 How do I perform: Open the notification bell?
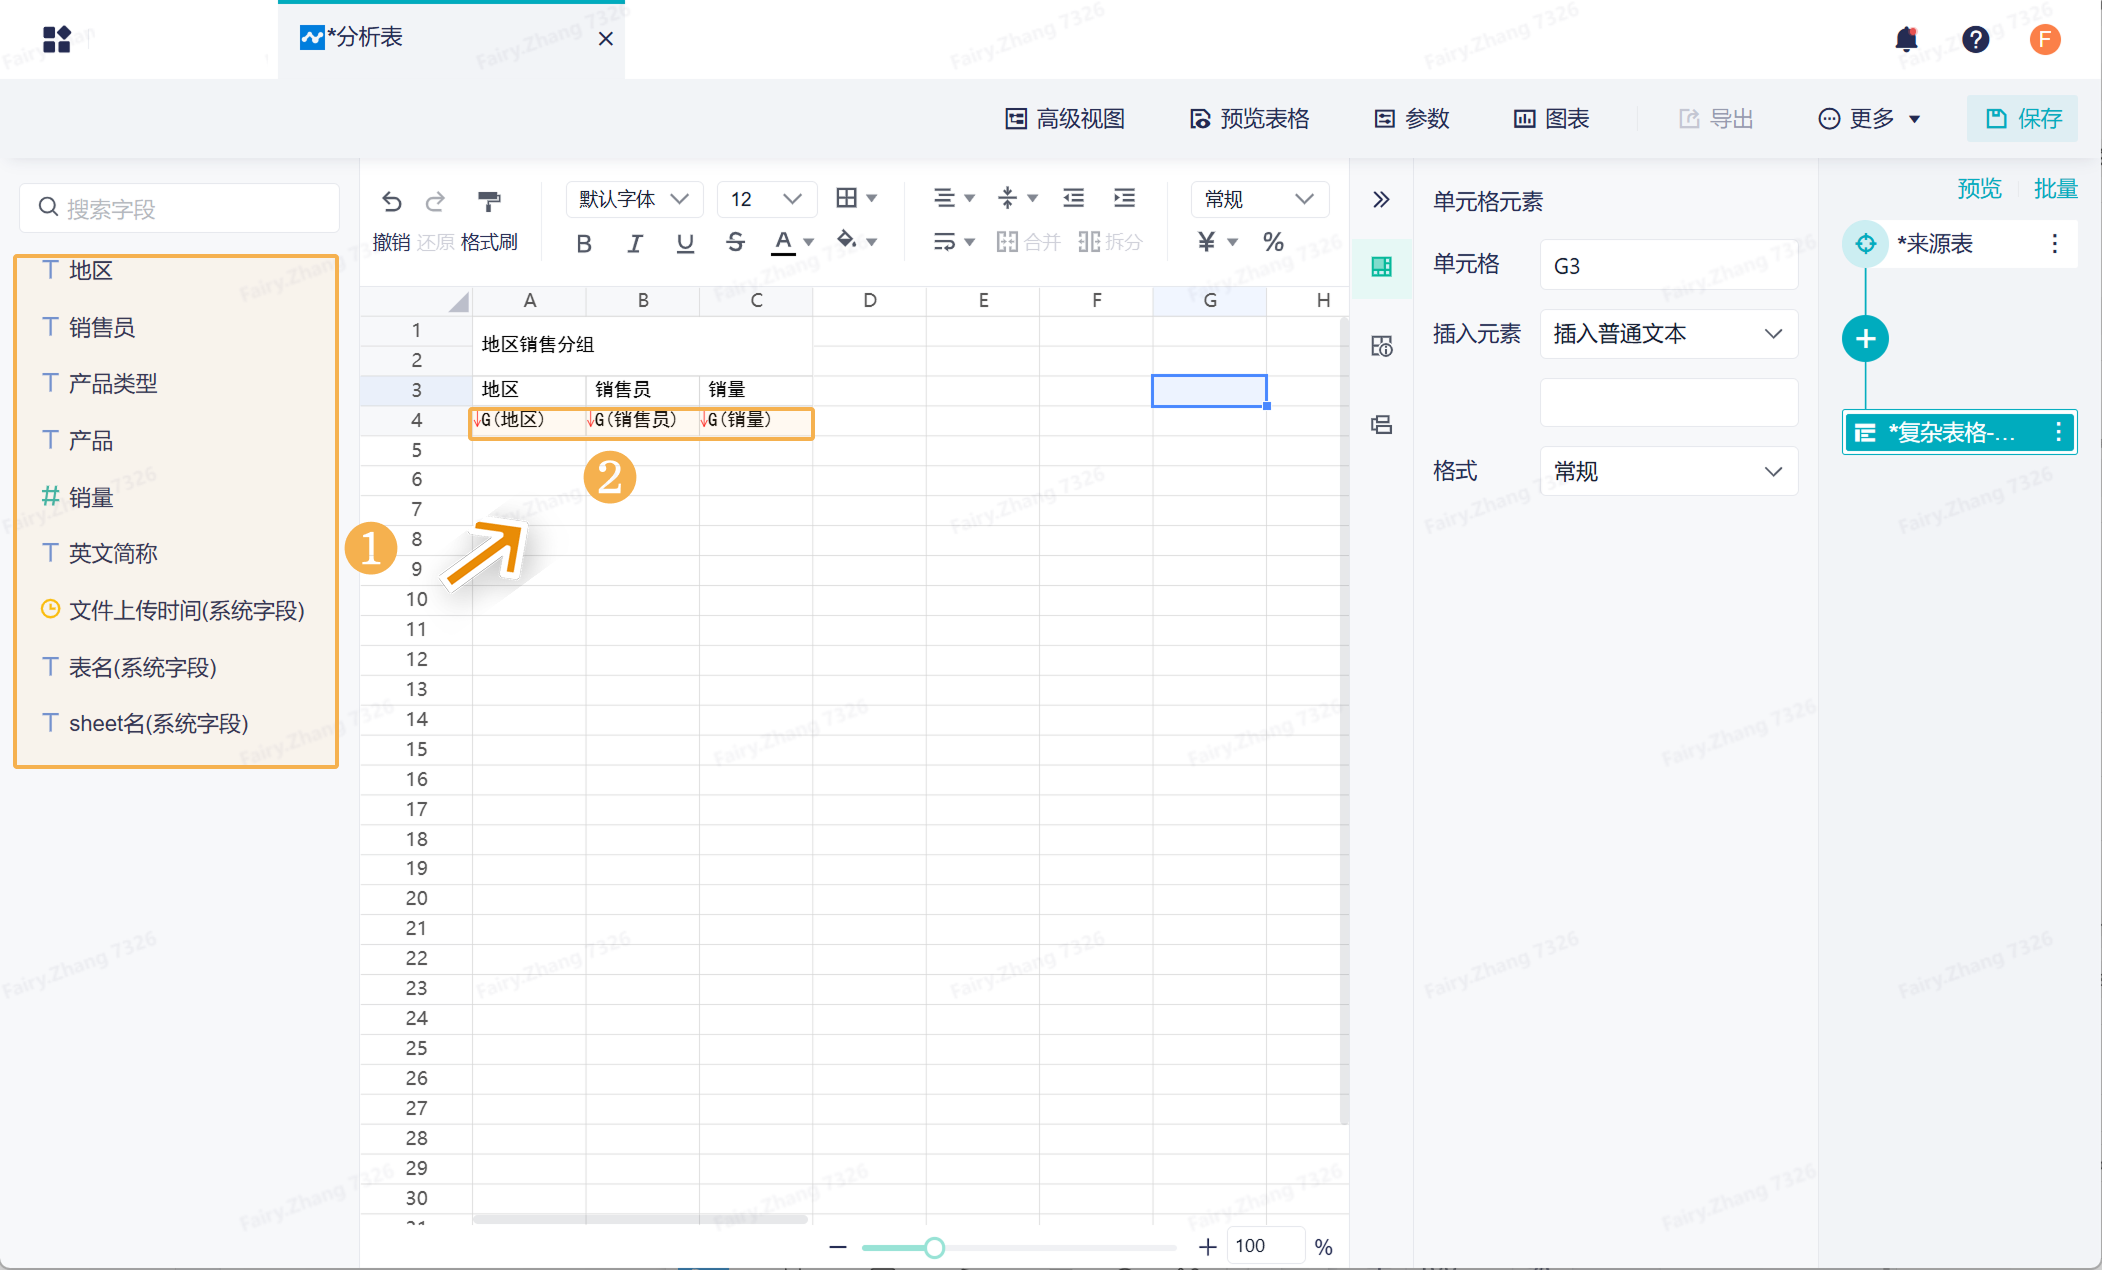click(x=1906, y=39)
